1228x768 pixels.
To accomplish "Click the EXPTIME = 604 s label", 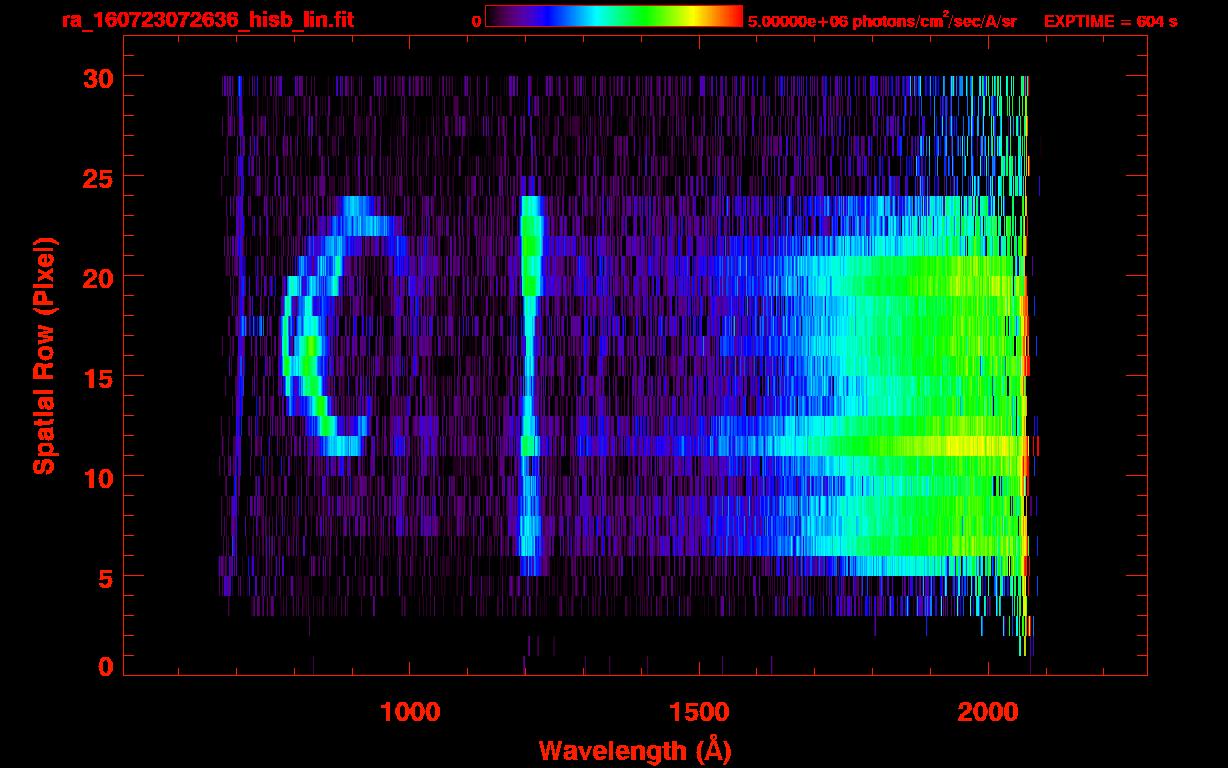I will (1110, 21).
